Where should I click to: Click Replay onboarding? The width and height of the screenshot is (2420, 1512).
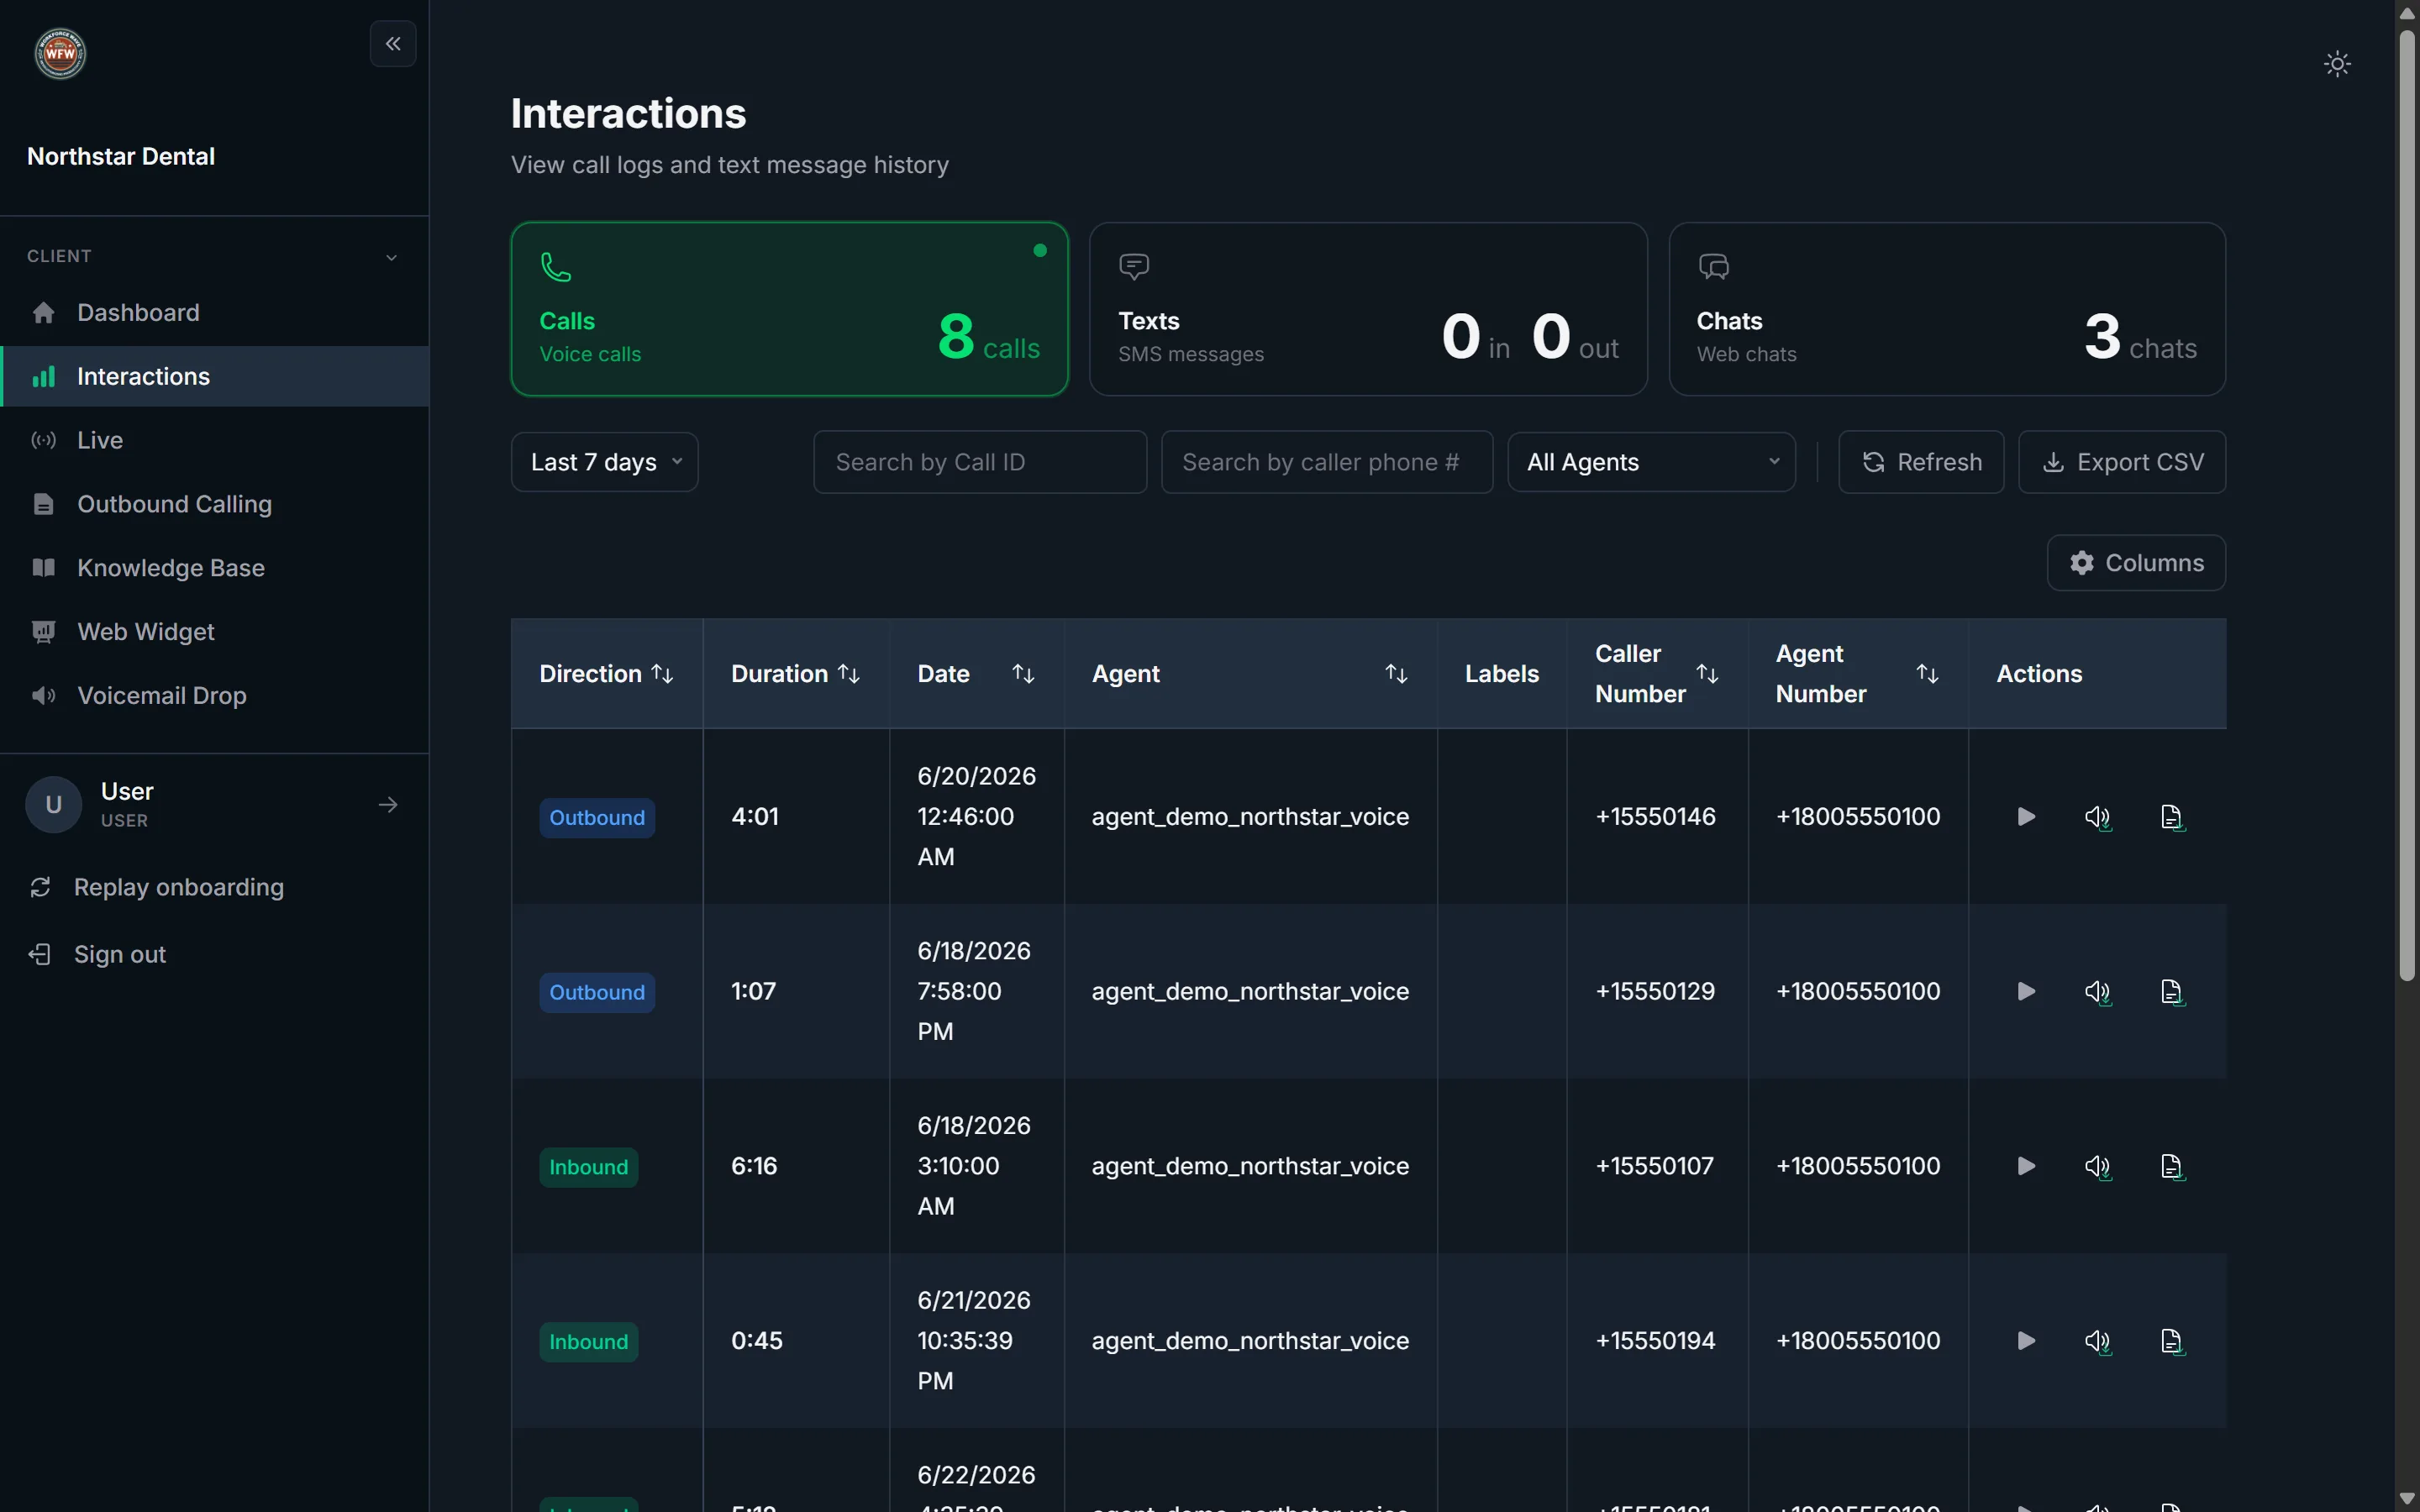click(160, 888)
